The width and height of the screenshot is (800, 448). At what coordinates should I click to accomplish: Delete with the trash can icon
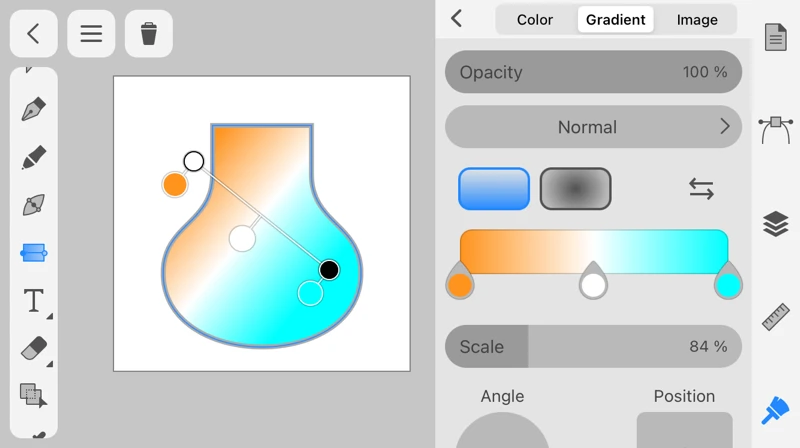(x=149, y=34)
